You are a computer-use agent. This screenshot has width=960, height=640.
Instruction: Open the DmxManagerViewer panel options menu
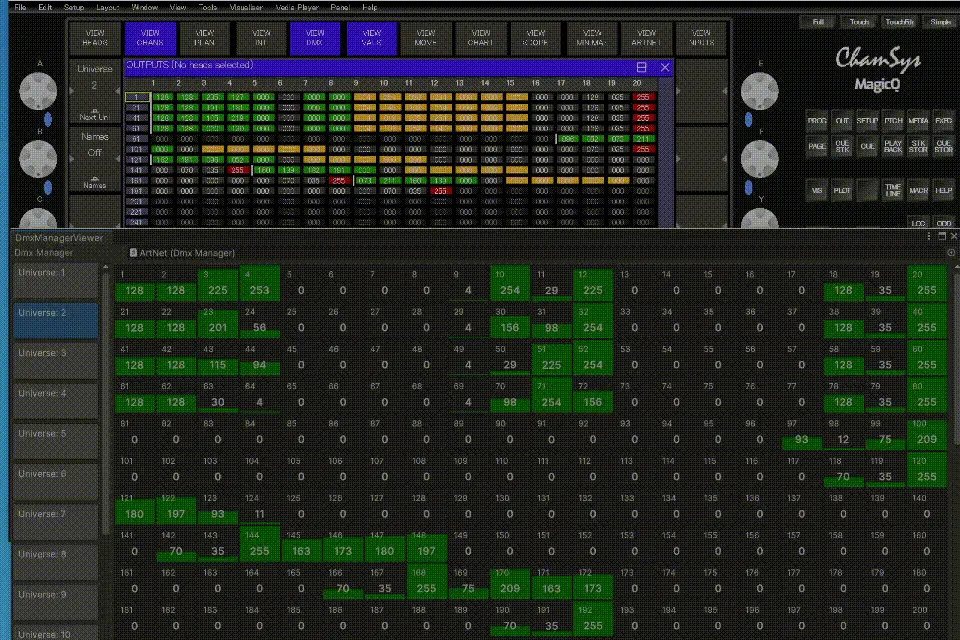[928, 237]
